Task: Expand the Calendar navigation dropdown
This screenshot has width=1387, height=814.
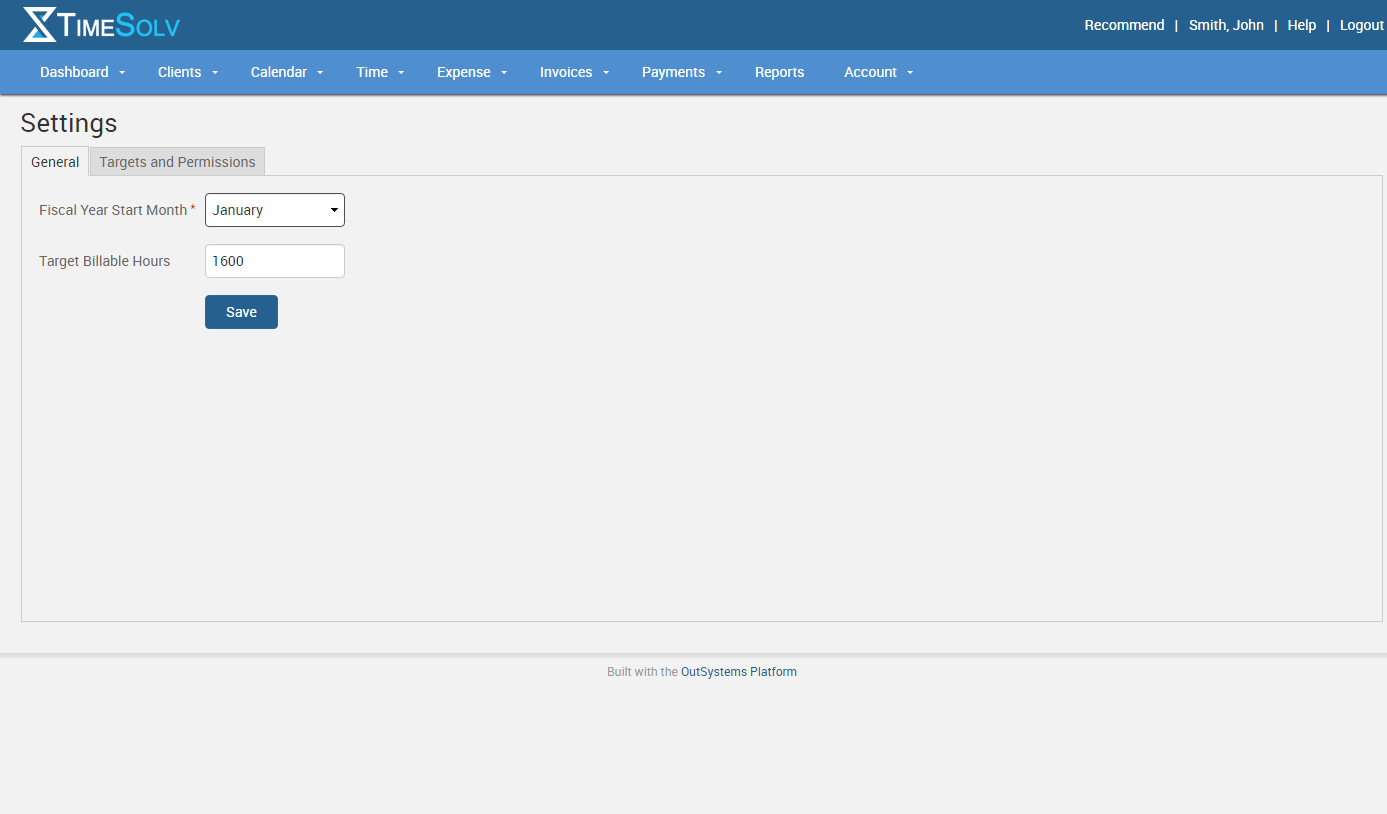Action: pos(320,72)
